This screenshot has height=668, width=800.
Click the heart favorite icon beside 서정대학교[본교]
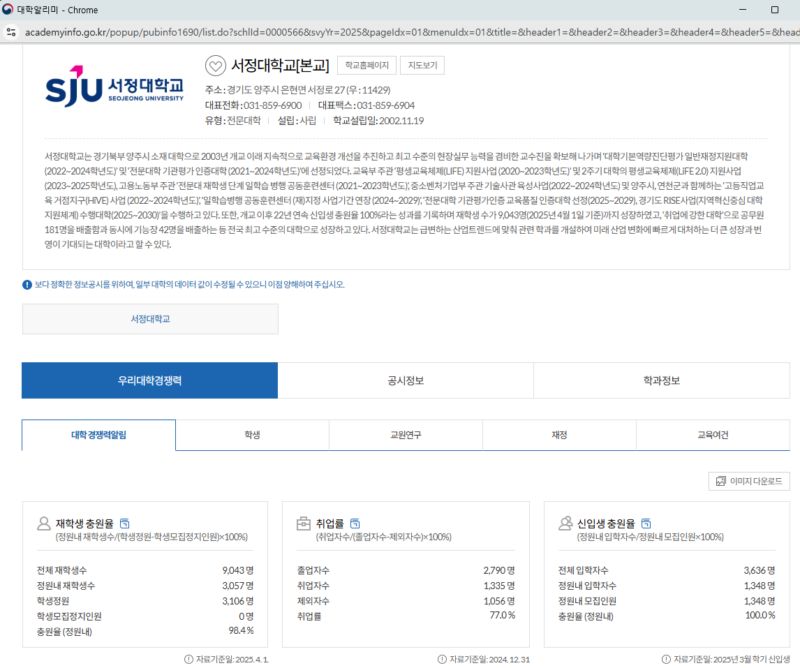pyautogui.click(x=215, y=65)
